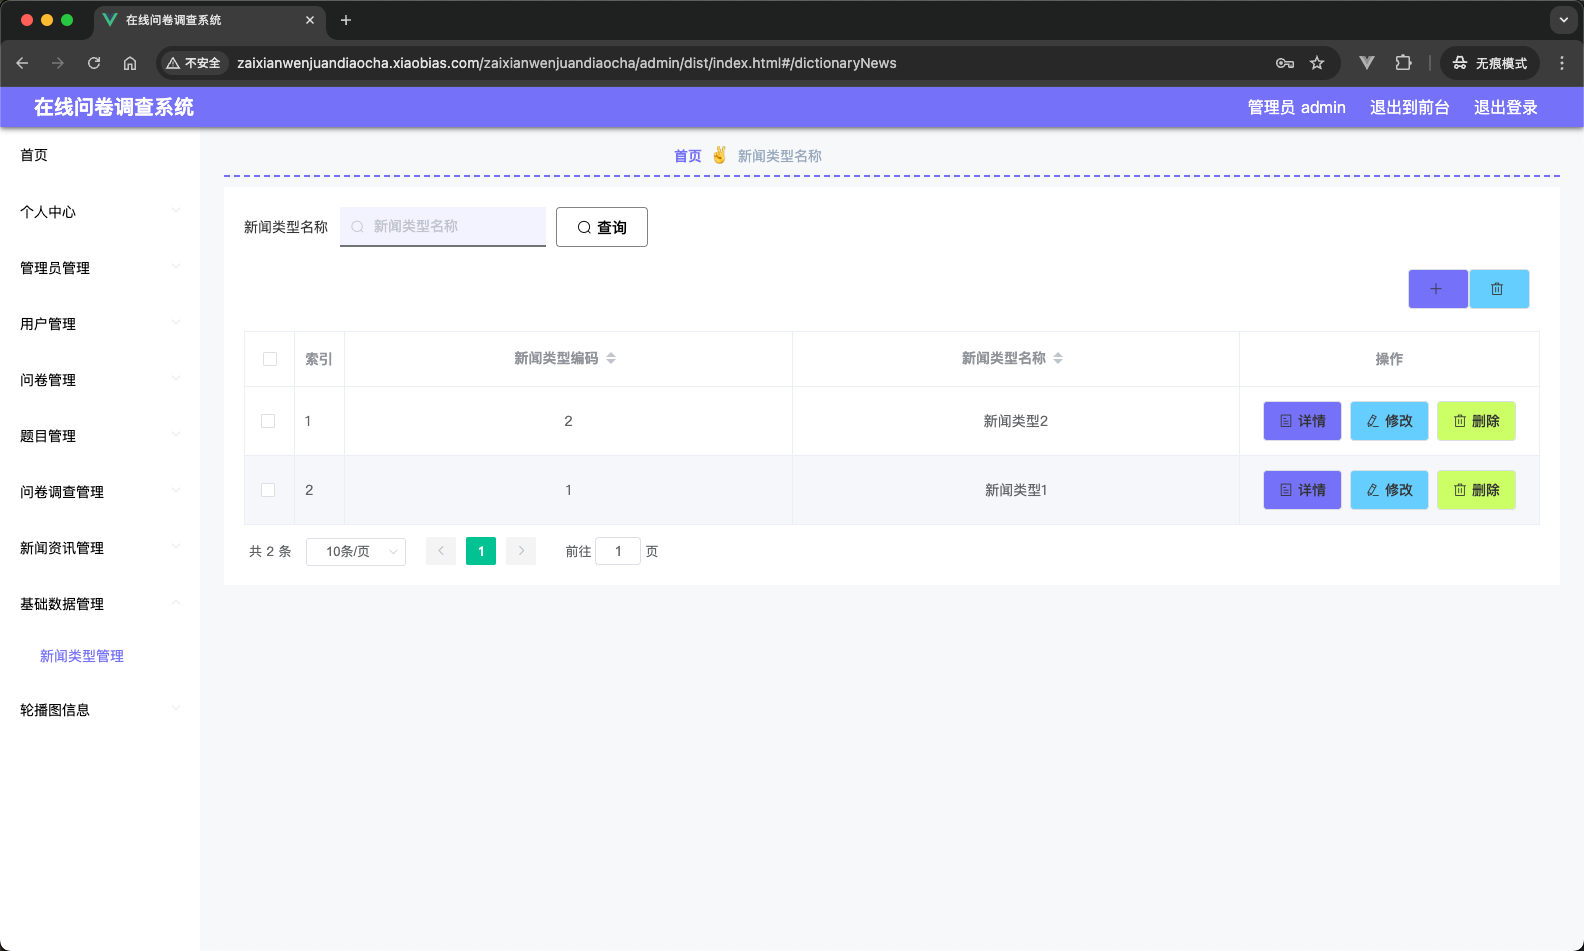Image resolution: width=1584 pixels, height=951 pixels.
Task: Click 管理员 admin in header
Action: coord(1297,107)
